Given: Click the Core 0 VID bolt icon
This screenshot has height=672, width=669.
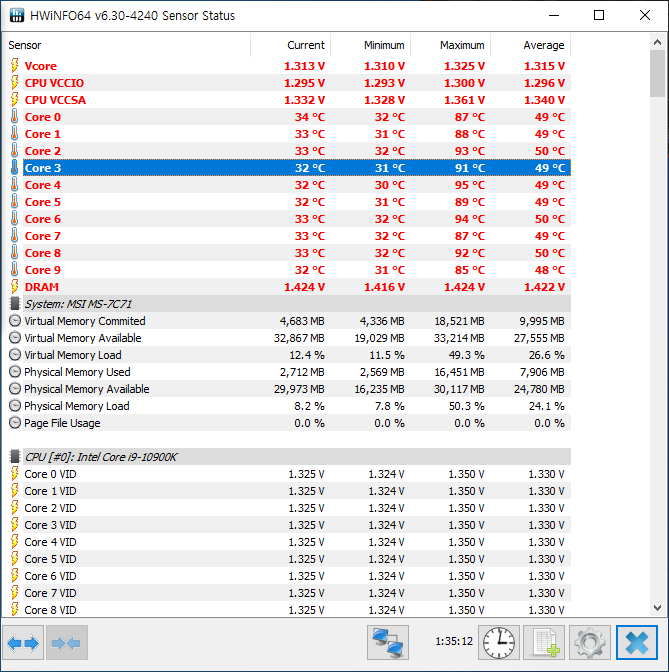Looking at the screenshot, I should pyautogui.click(x=15, y=474).
